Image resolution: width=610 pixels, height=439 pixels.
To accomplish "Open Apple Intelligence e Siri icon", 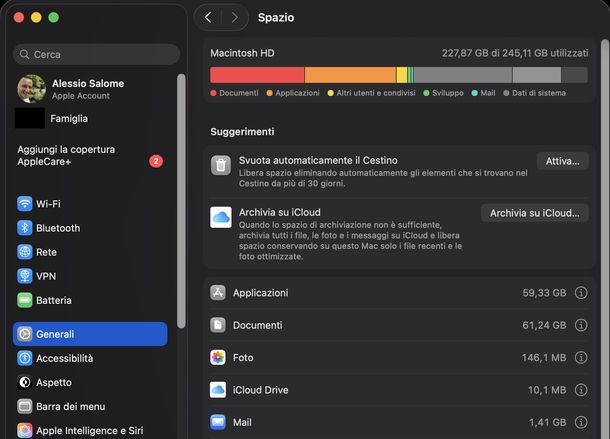I will pos(25,430).
